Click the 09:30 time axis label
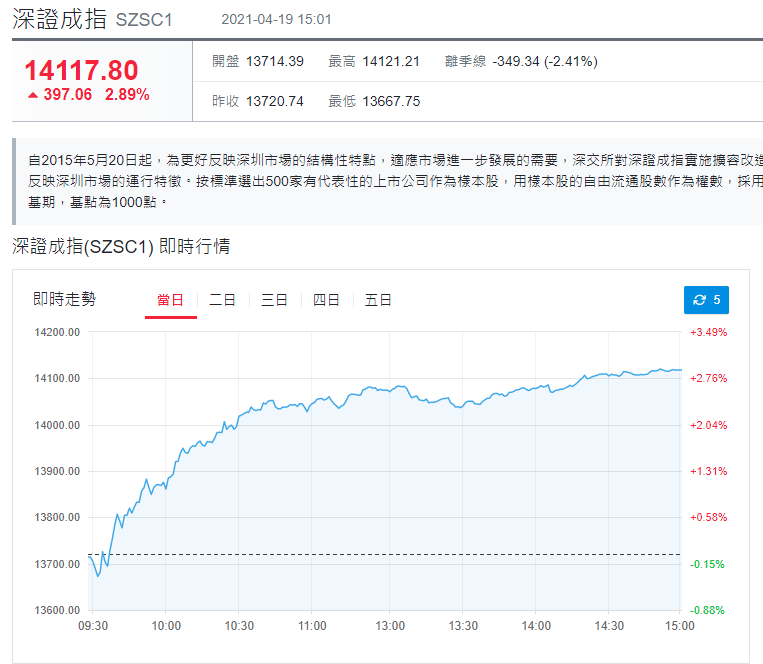Screen dimensions: 763x664 click(x=93, y=626)
